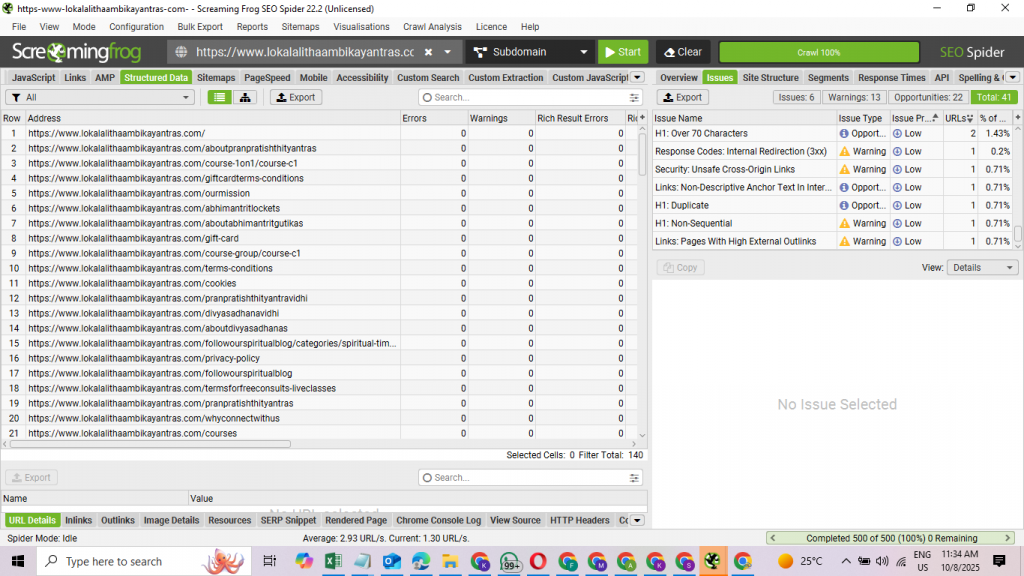Export the Issues list

(682, 97)
